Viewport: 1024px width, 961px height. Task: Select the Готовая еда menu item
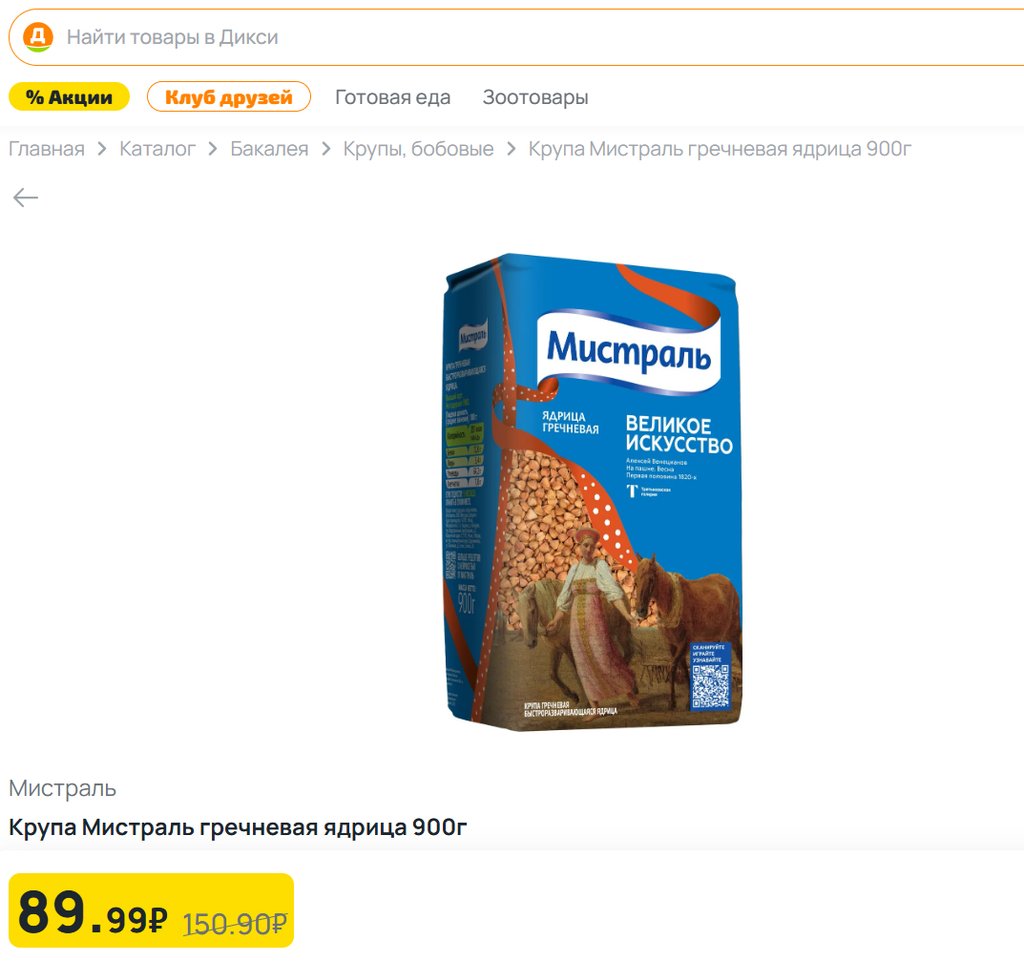(x=393, y=97)
